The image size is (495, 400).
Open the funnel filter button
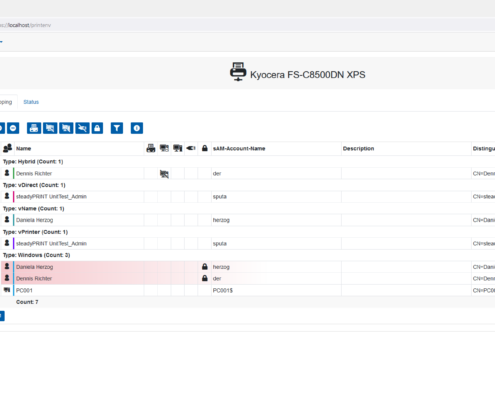[117, 128]
